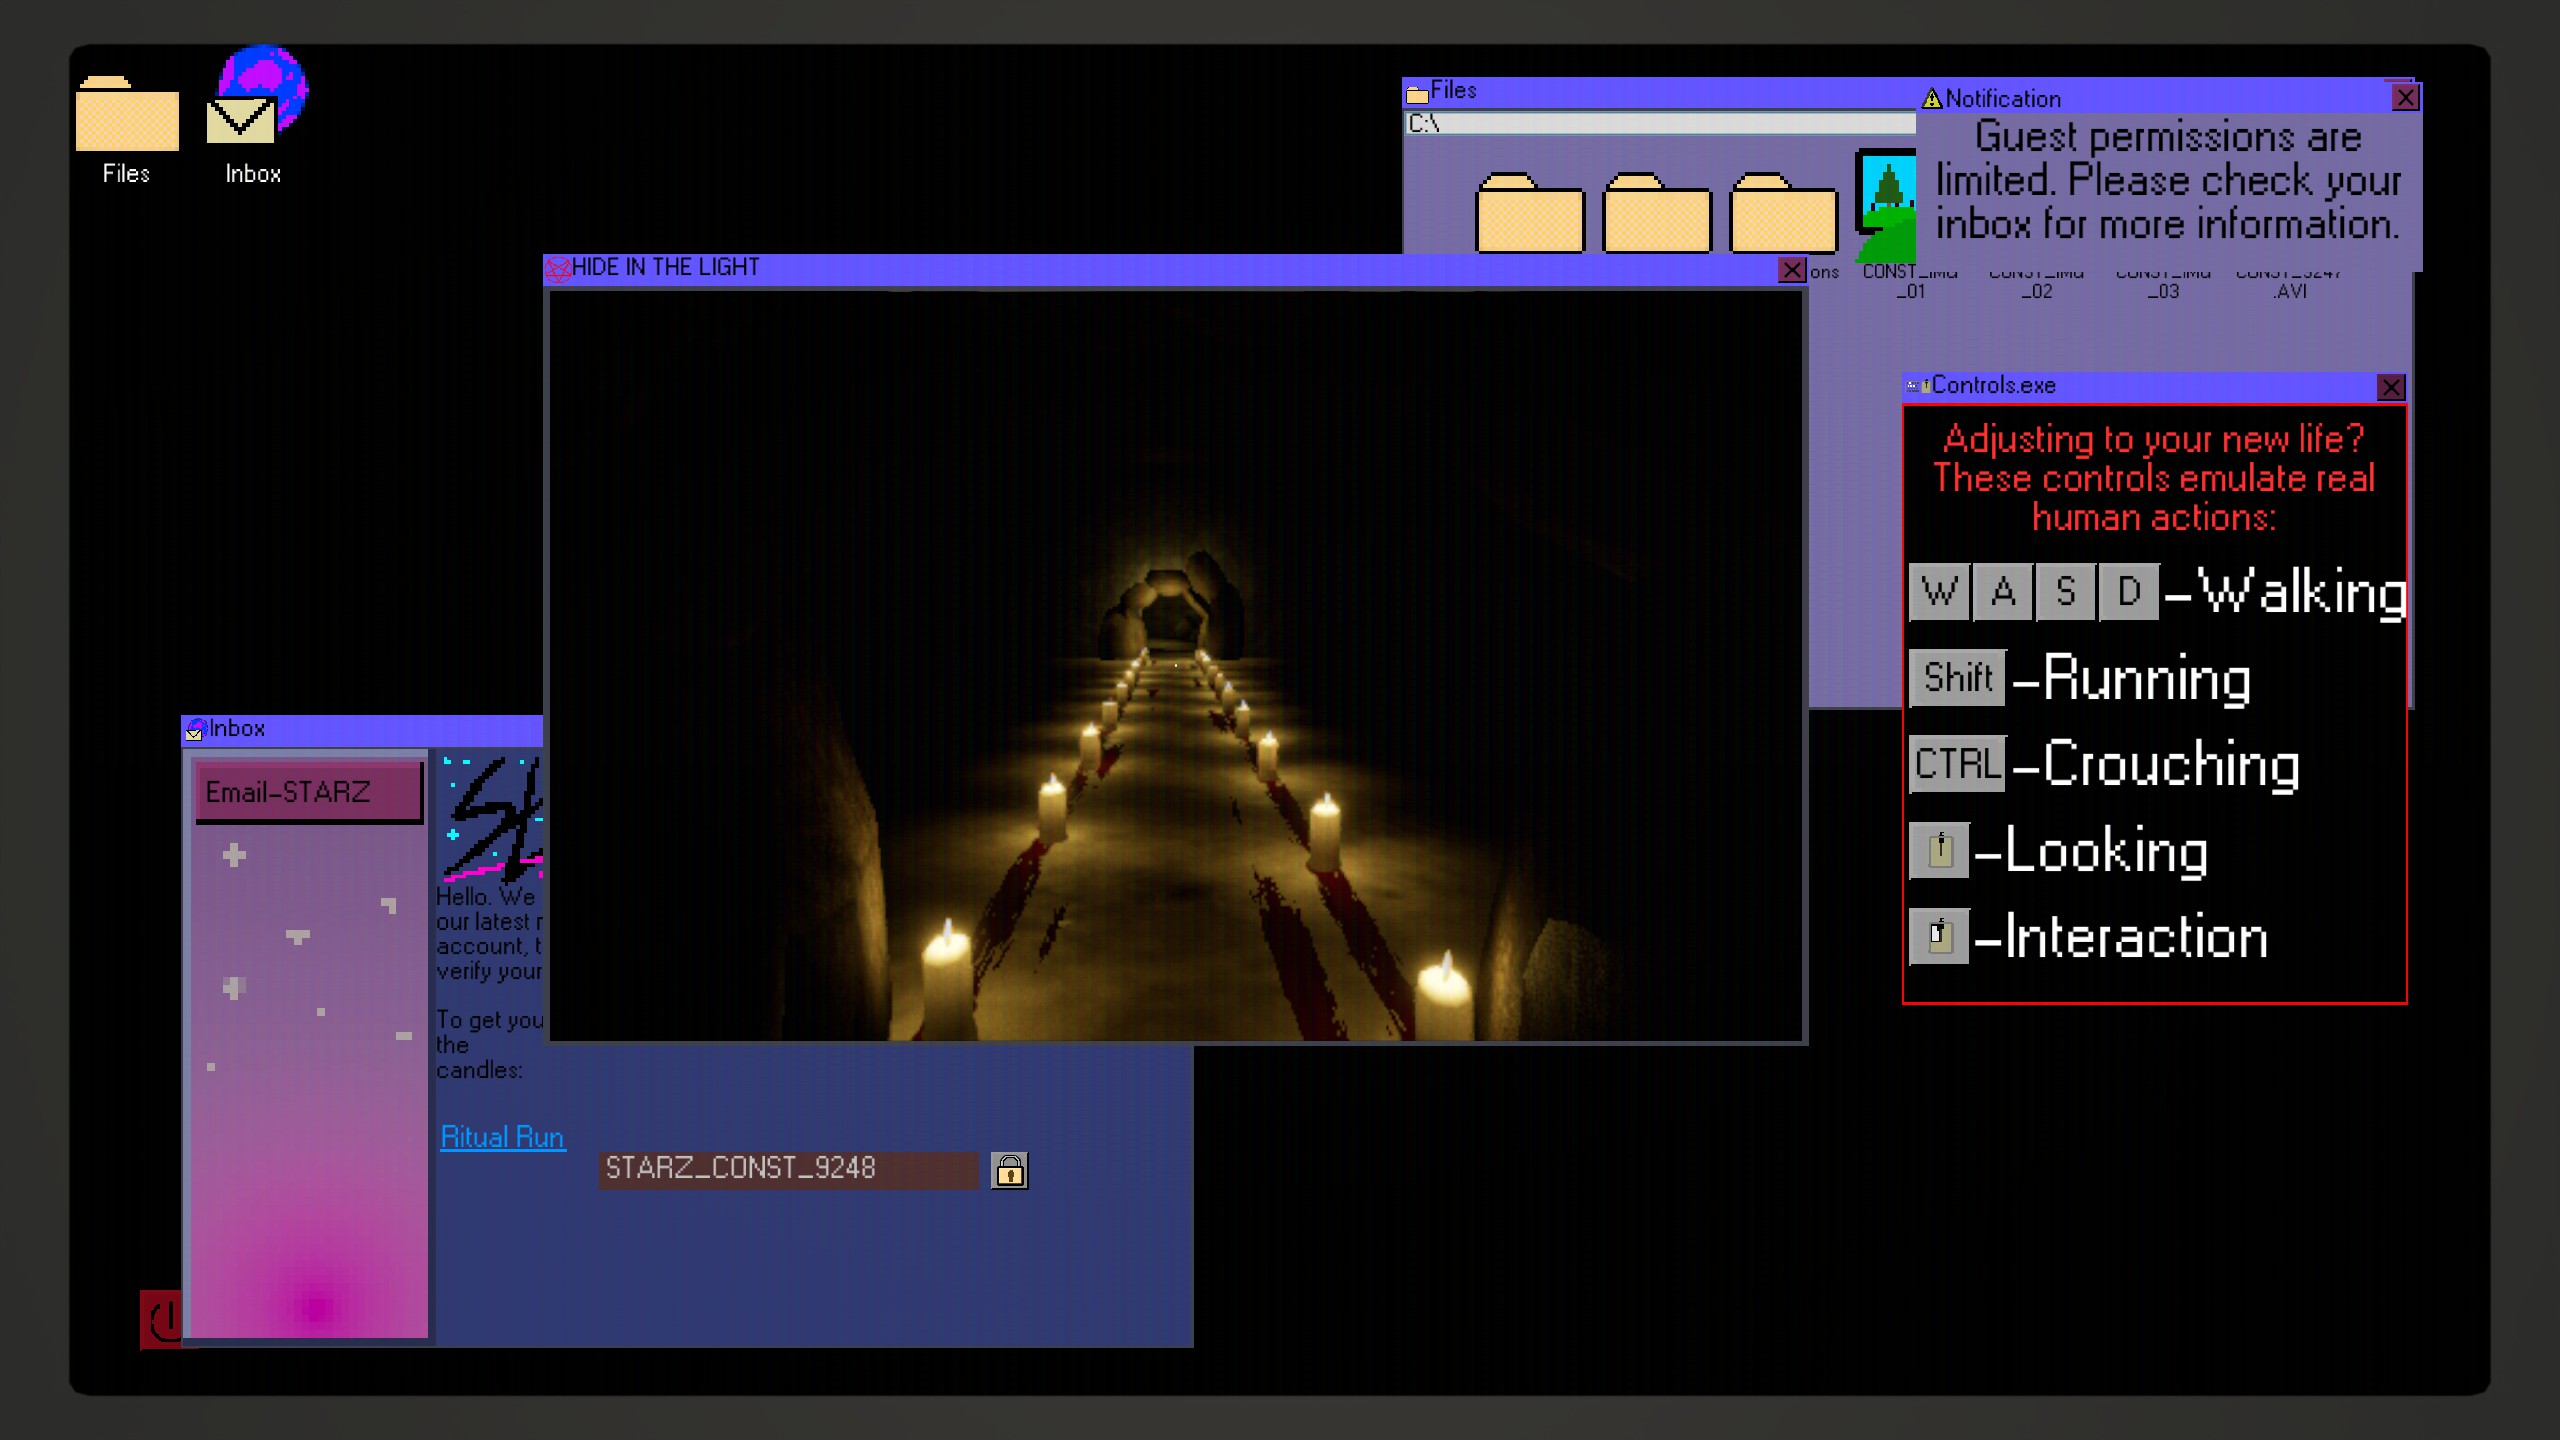Open the CONST_IMG_01 picture file icon

(x=1887, y=205)
